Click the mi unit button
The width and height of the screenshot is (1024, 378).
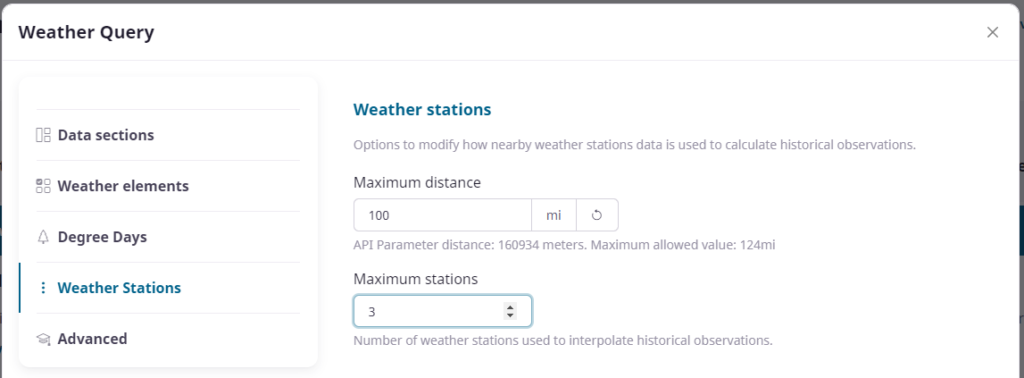click(x=554, y=215)
